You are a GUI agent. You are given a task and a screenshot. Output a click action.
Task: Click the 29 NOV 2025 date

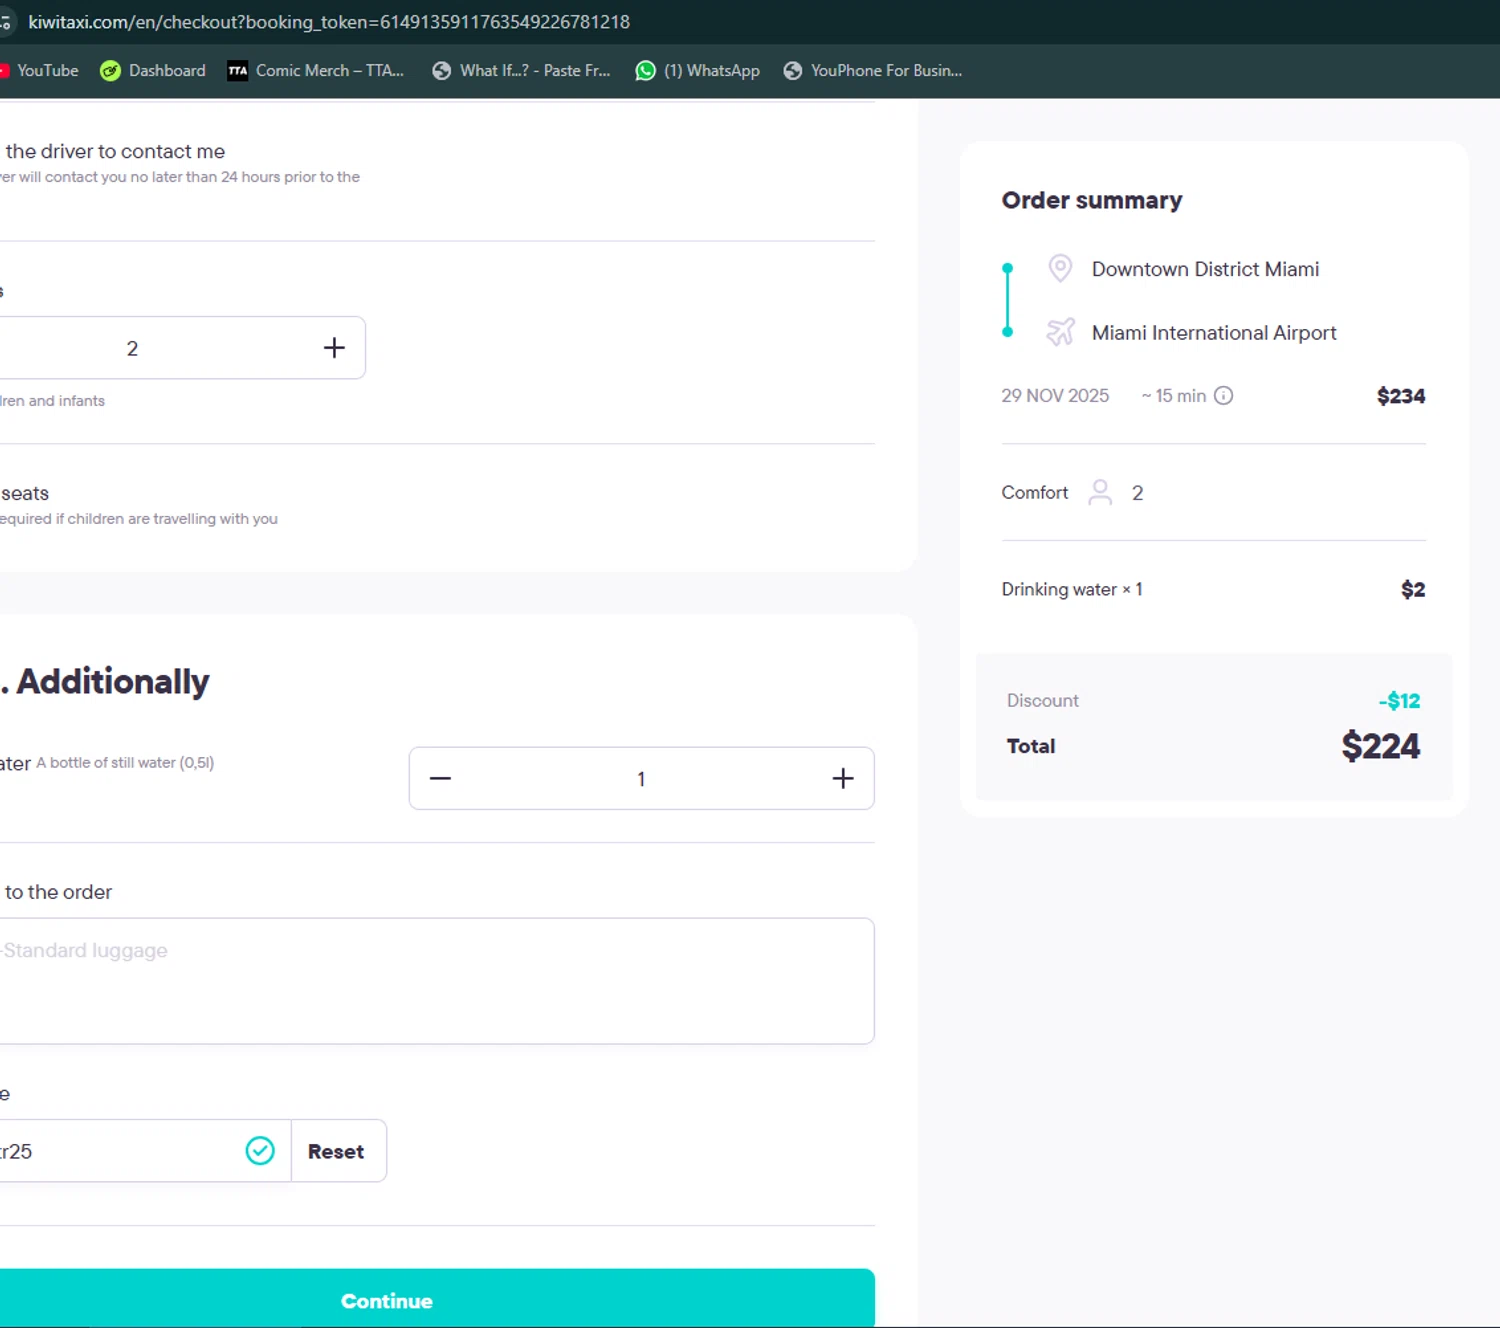coord(1055,396)
